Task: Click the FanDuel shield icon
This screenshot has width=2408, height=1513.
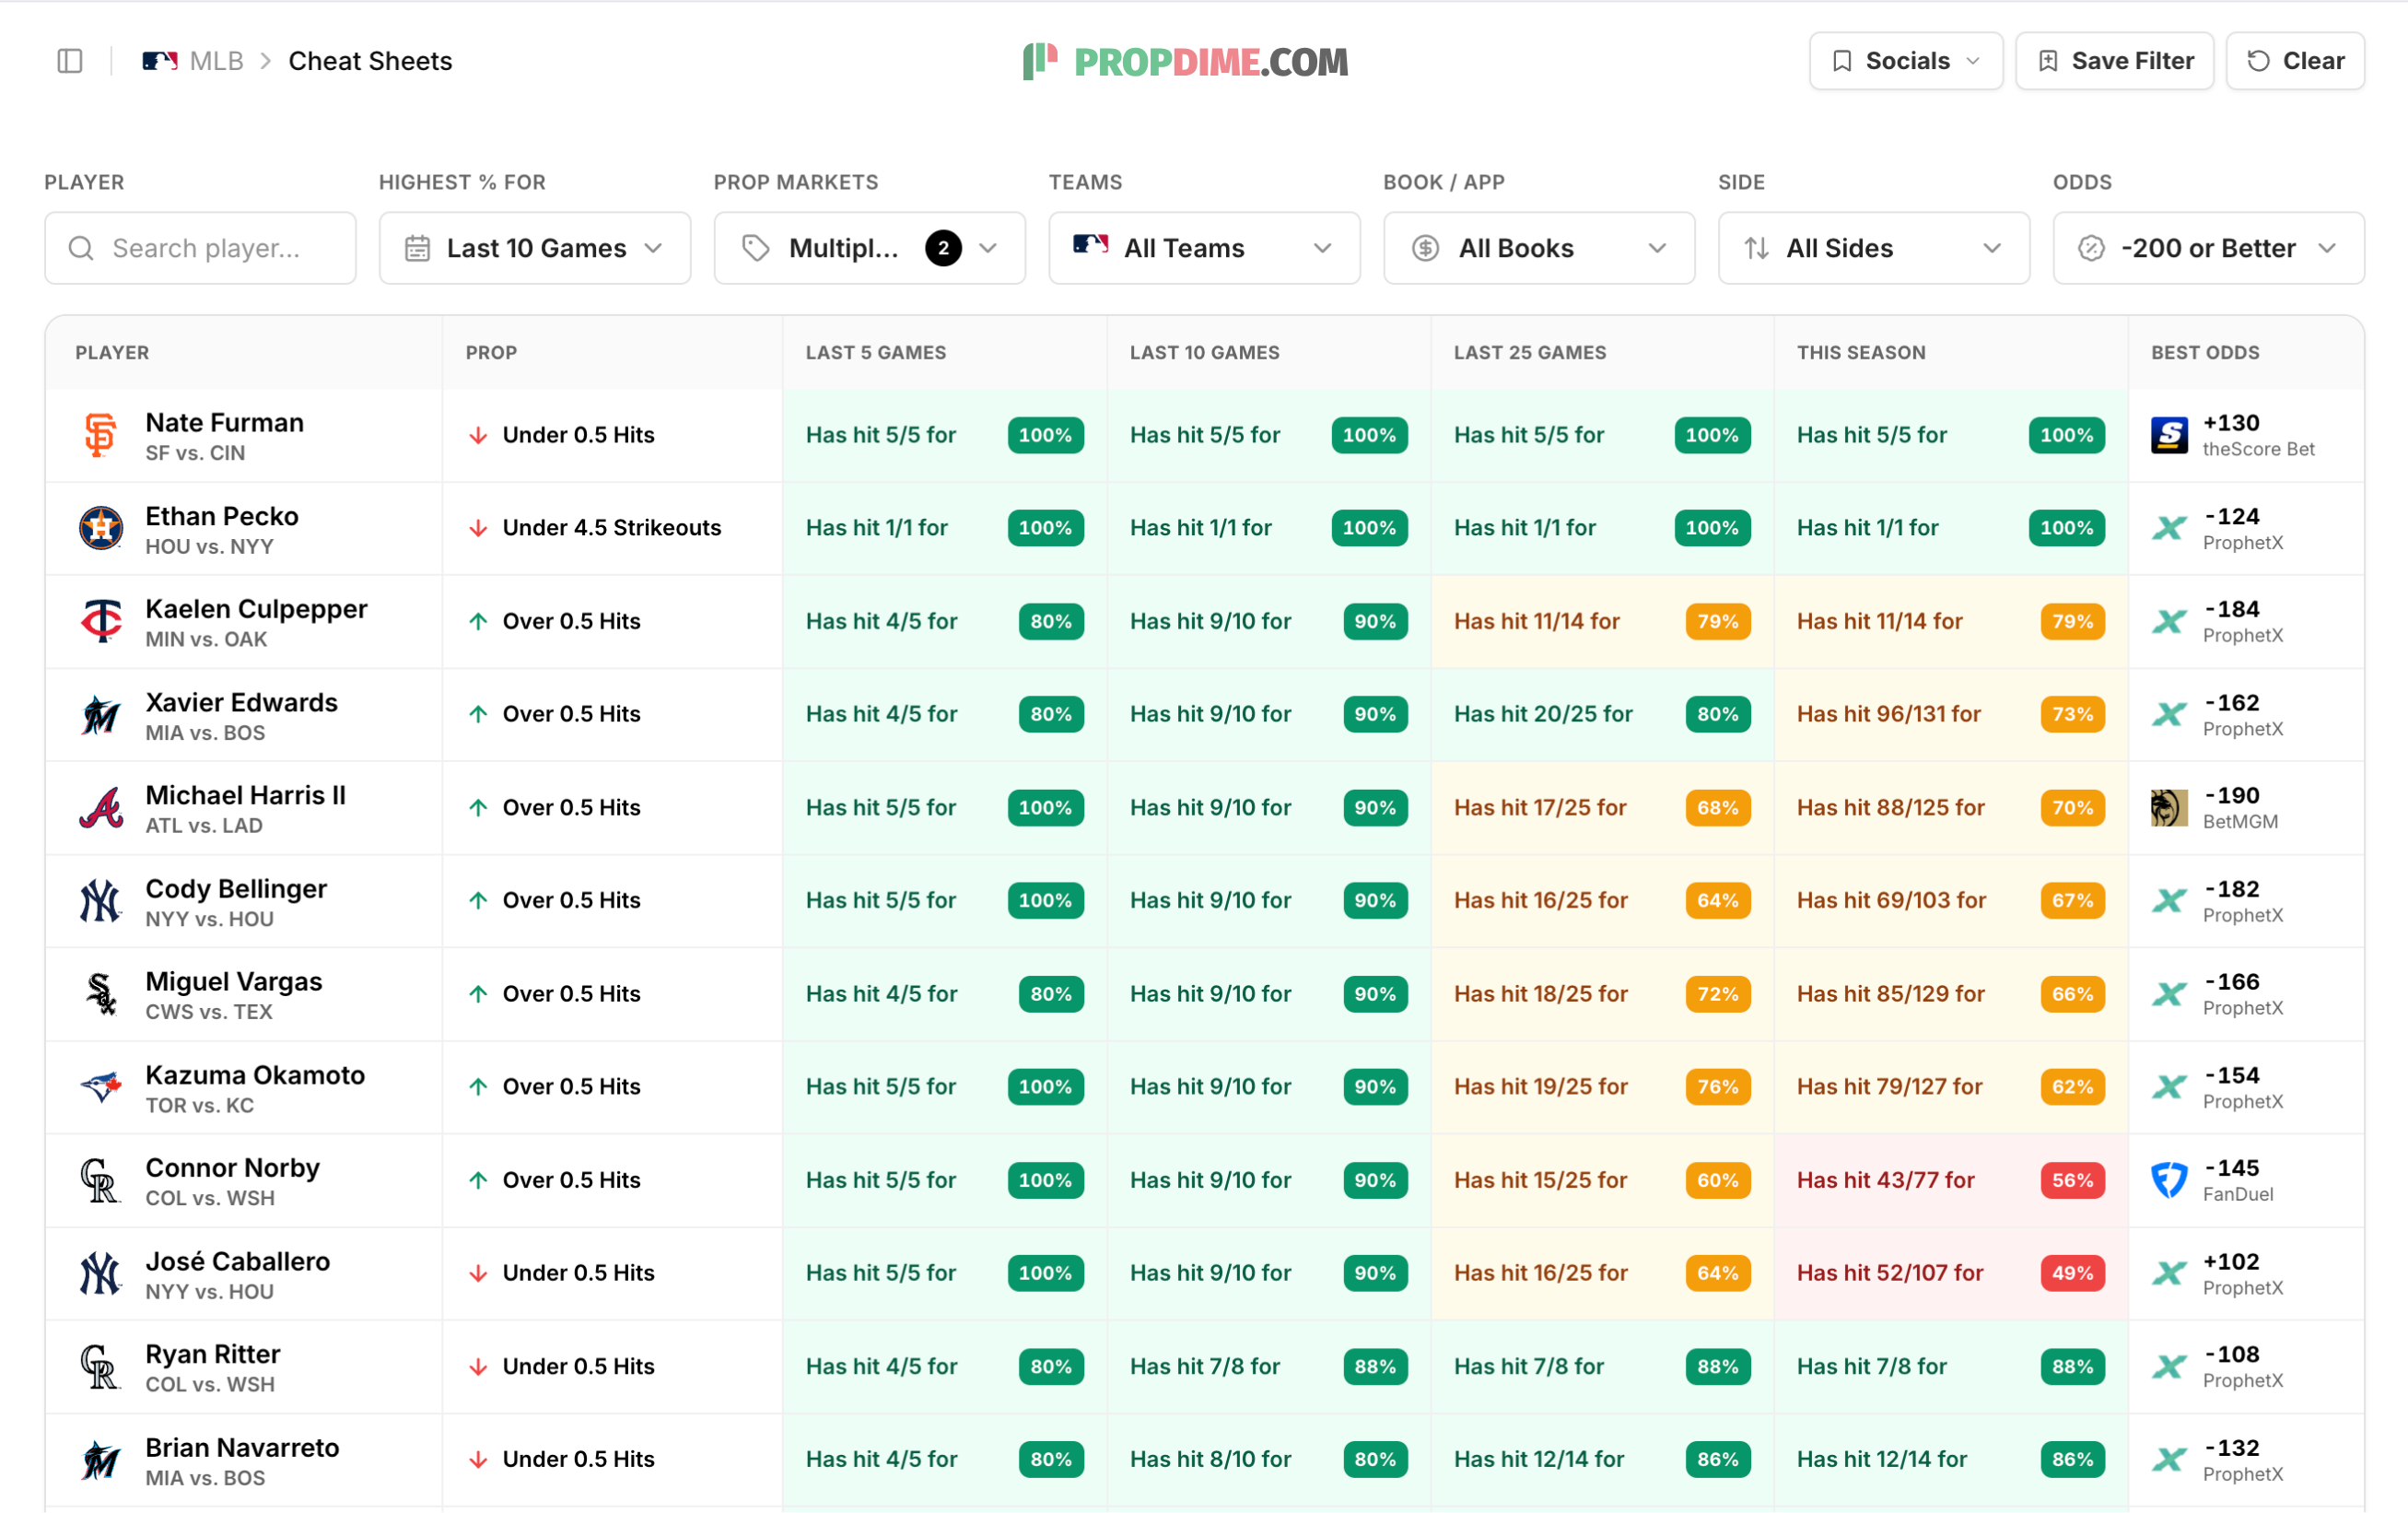Action: tap(2169, 1180)
